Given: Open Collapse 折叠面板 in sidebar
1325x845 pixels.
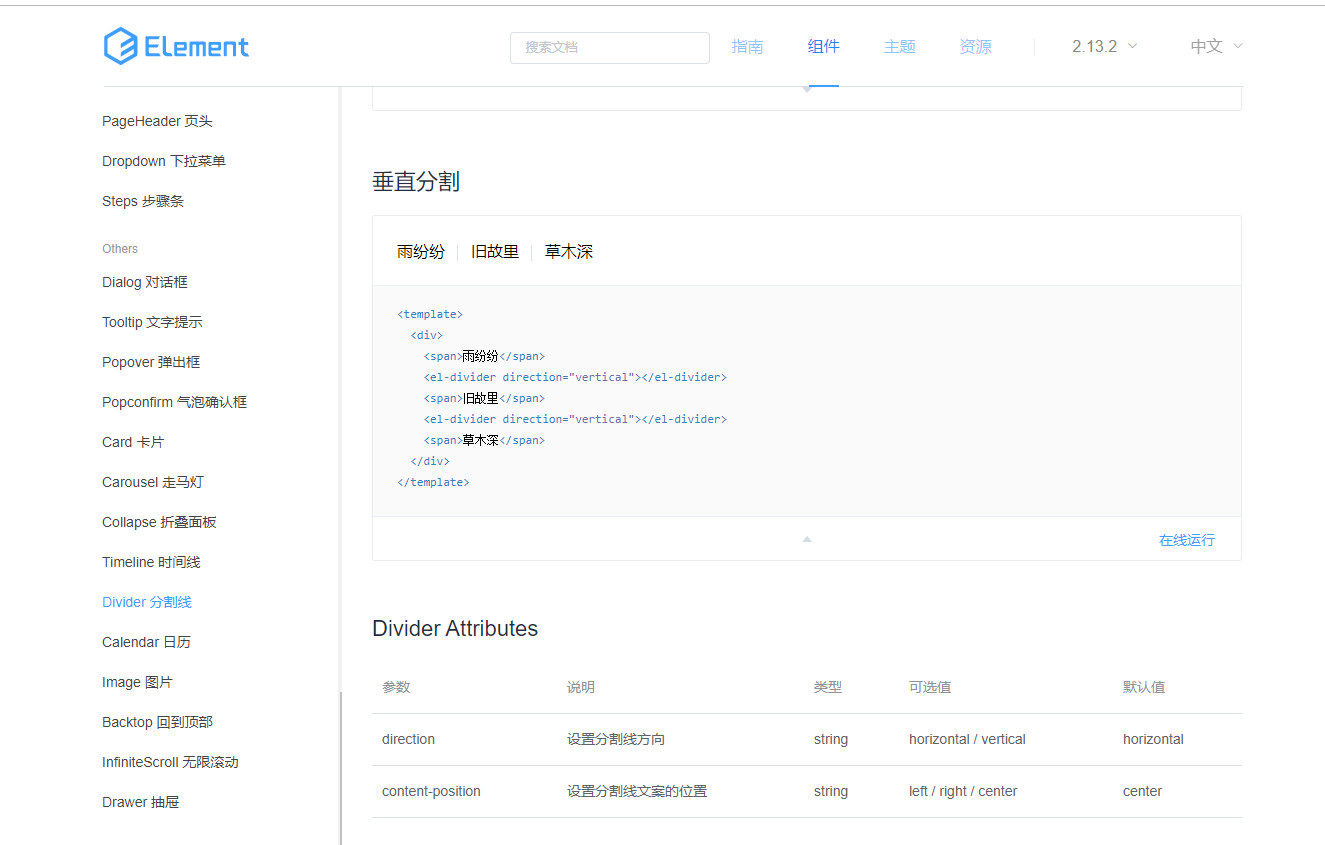Looking at the screenshot, I should [159, 522].
